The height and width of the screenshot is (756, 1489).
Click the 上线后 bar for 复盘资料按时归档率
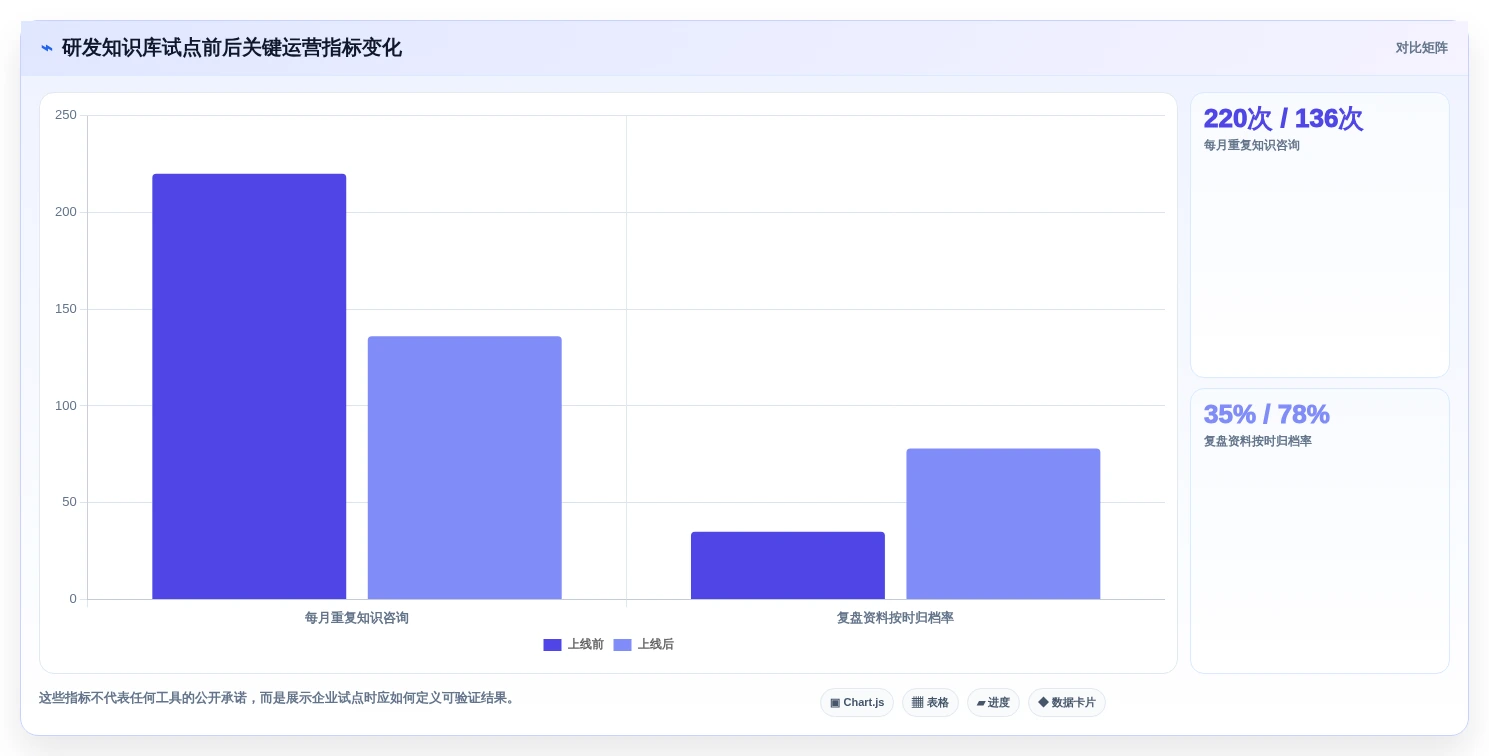[x=1003, y=524]
